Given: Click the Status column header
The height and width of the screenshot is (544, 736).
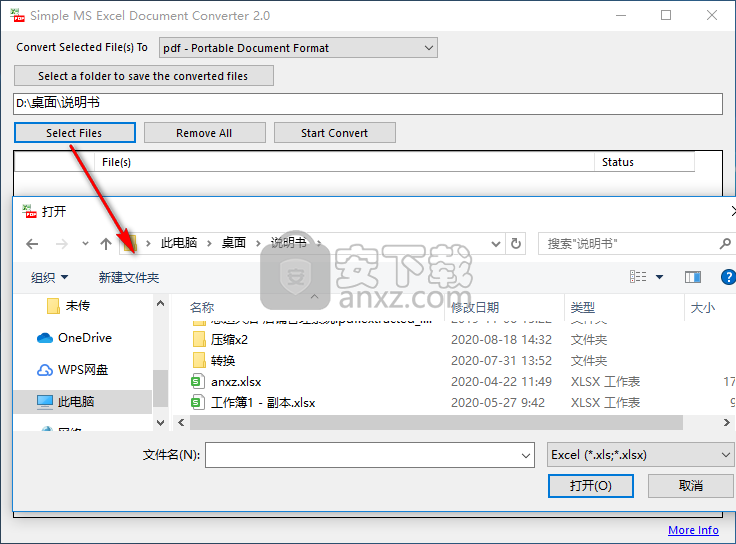Looking at the screenshot, I should click(x=644, y=162).
